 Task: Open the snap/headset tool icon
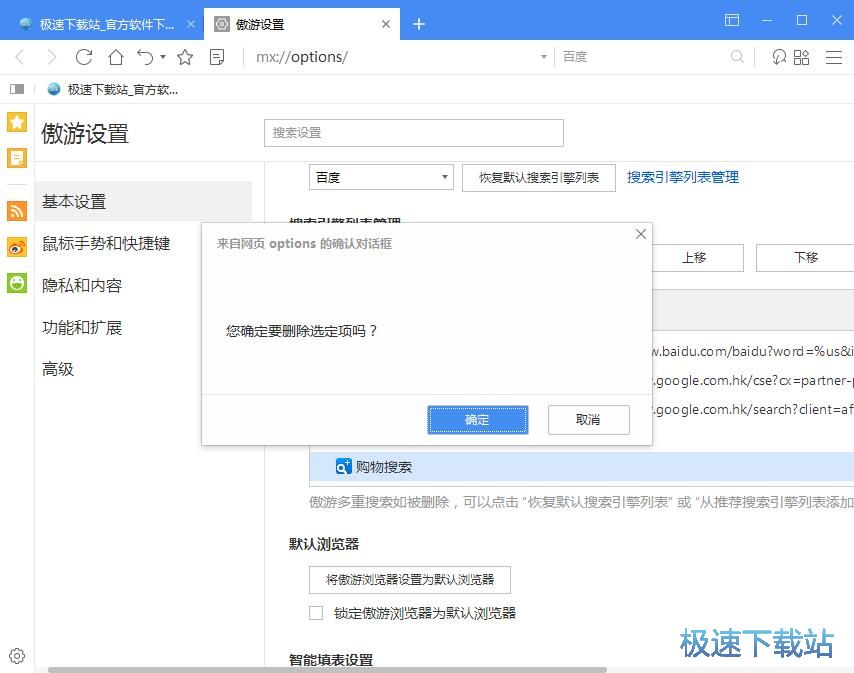(779, 57)
